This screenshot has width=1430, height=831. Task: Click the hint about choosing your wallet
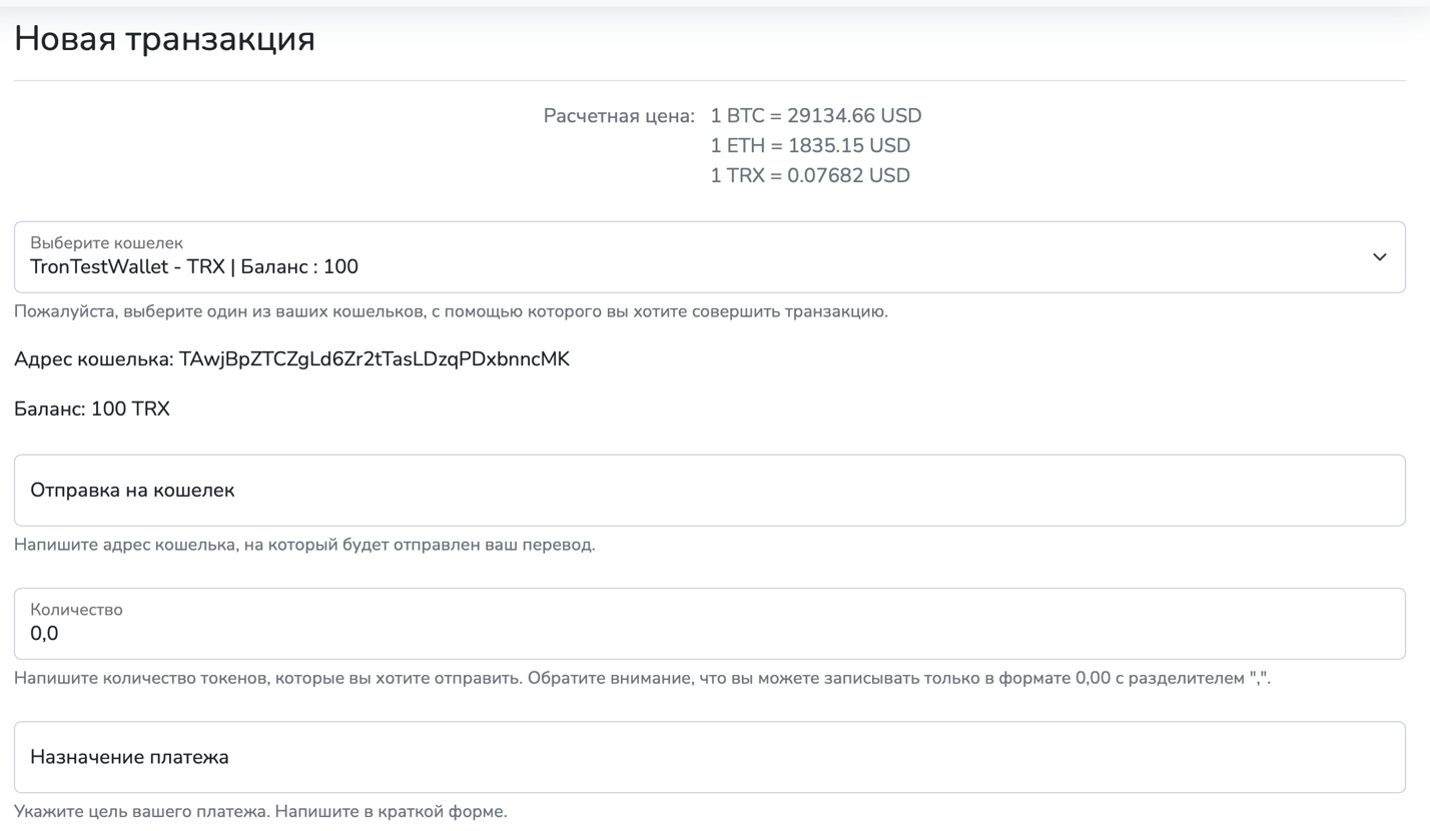pyautogui.click(x=450, y=312)
